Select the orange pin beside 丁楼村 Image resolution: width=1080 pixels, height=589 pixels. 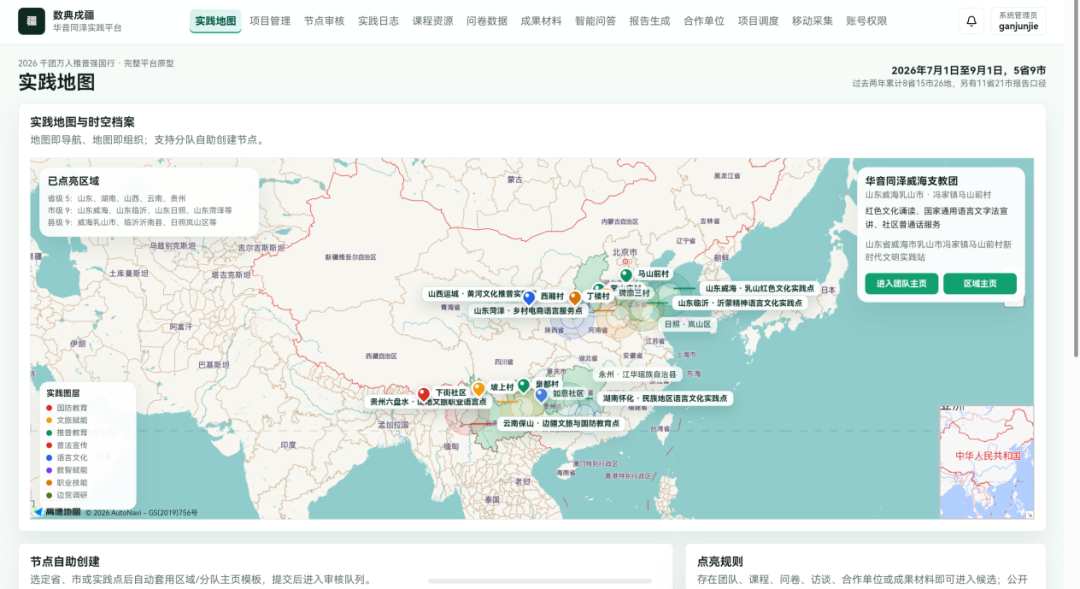pos(574,298)
